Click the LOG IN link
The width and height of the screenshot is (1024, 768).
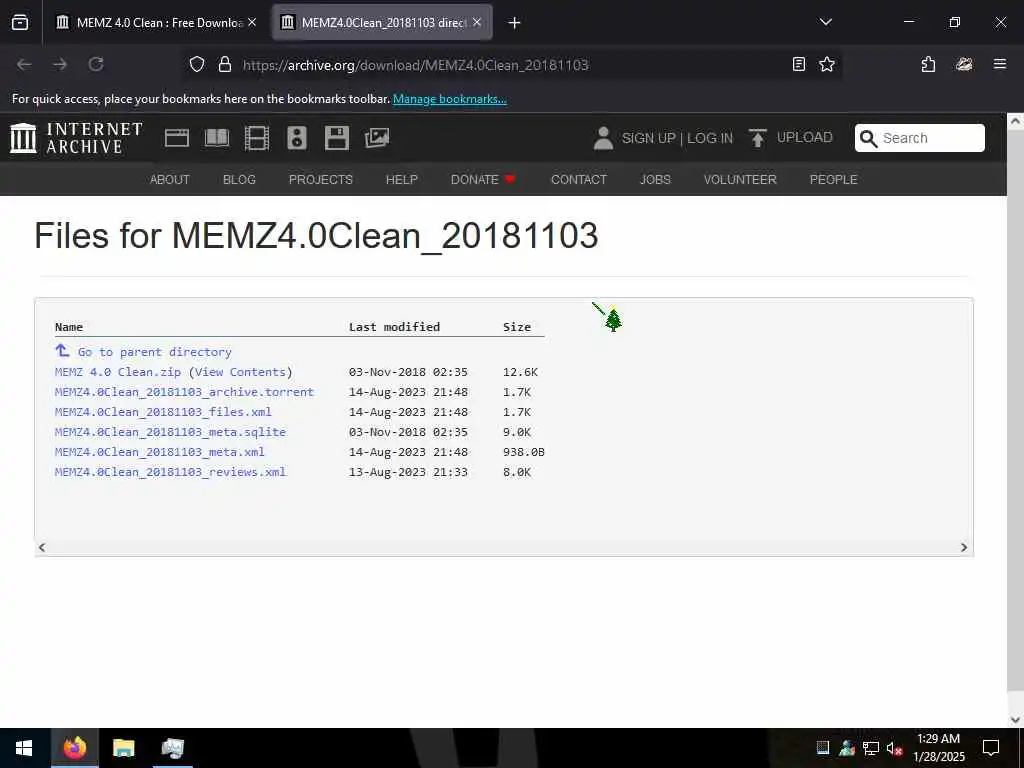(x=710, y=138)
